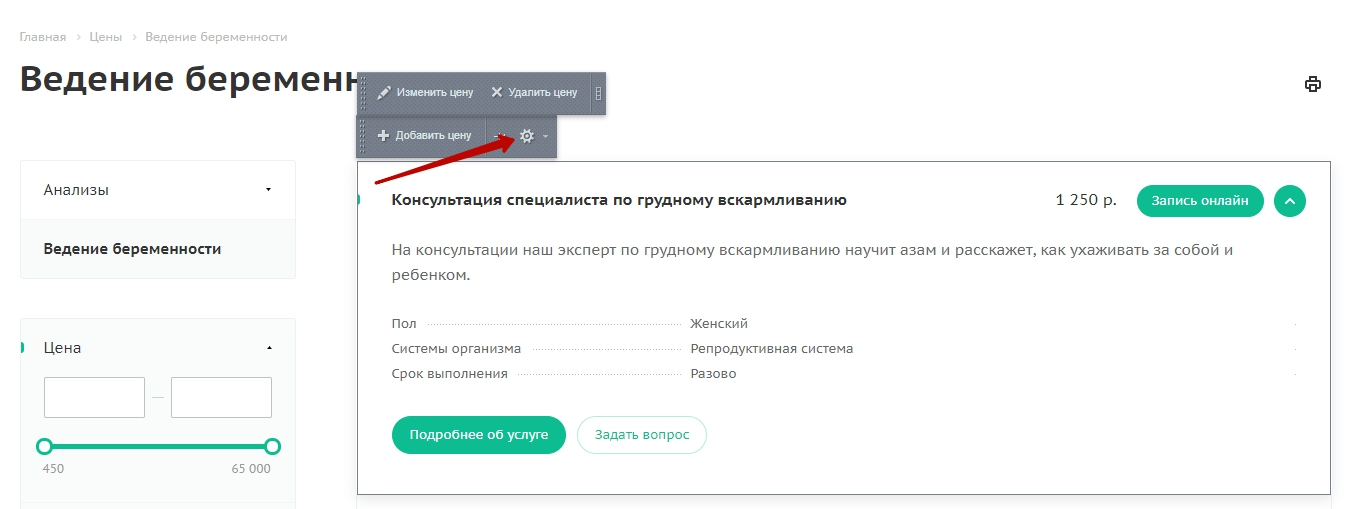Screen dimensions: 1349x509
Task: Click the 'Женский' value in the 'Пол' row
Action: [719, 324]
